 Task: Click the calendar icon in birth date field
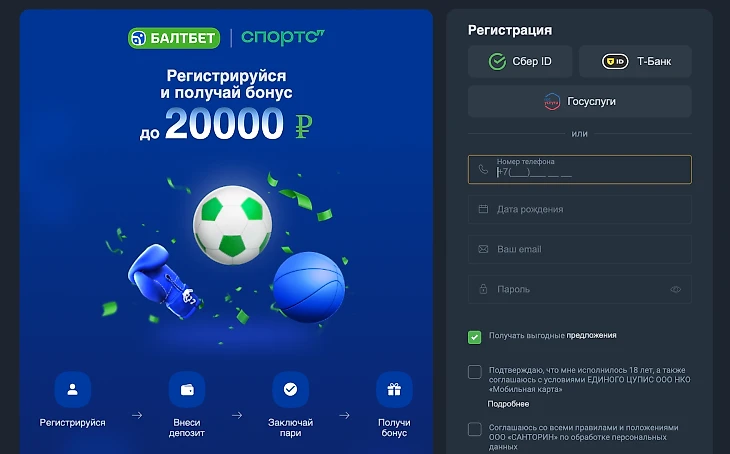(483, 209)
